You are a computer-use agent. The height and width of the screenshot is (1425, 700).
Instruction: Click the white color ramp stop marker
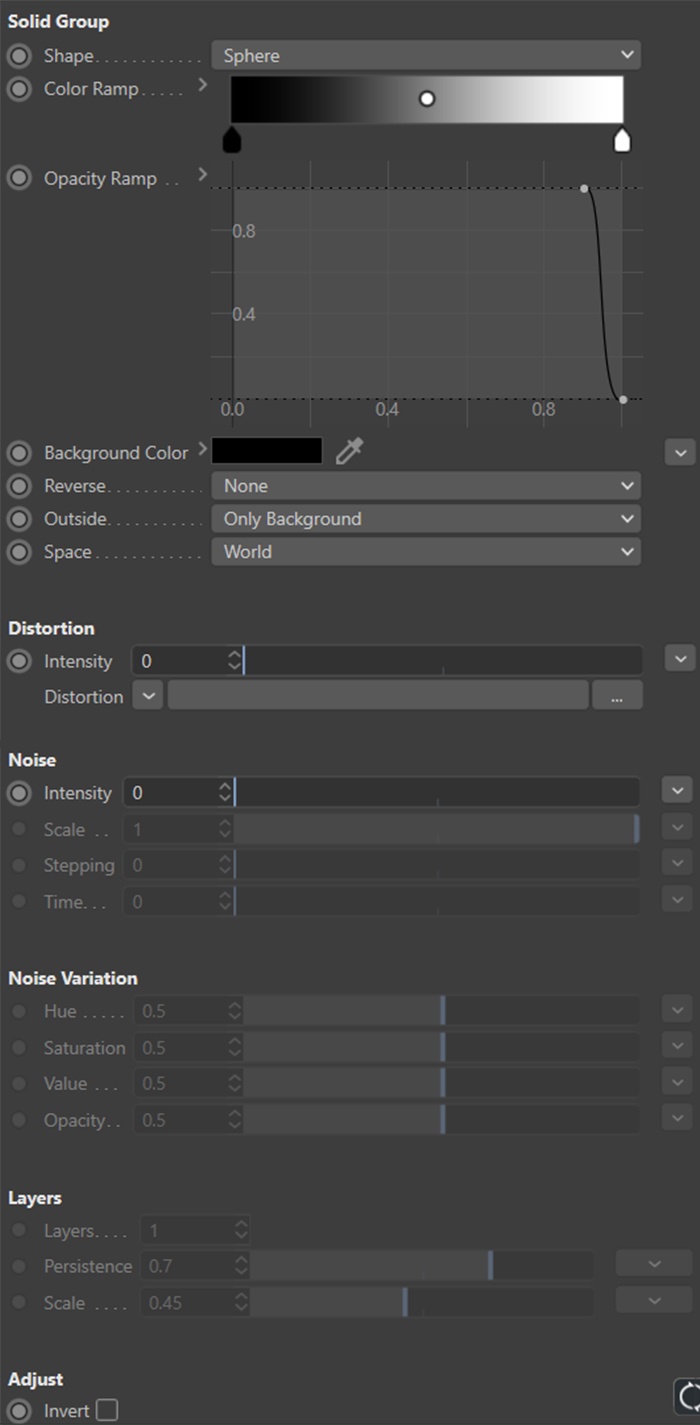coord(622,140)
